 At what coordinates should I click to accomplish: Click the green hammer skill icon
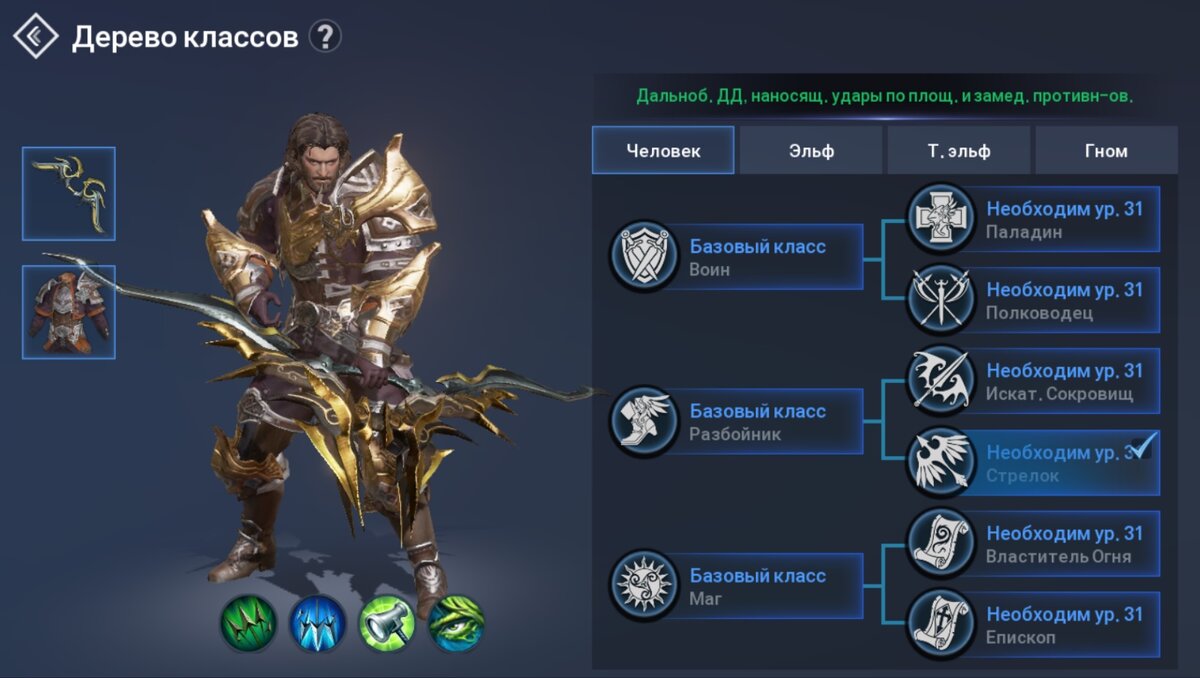387,624
